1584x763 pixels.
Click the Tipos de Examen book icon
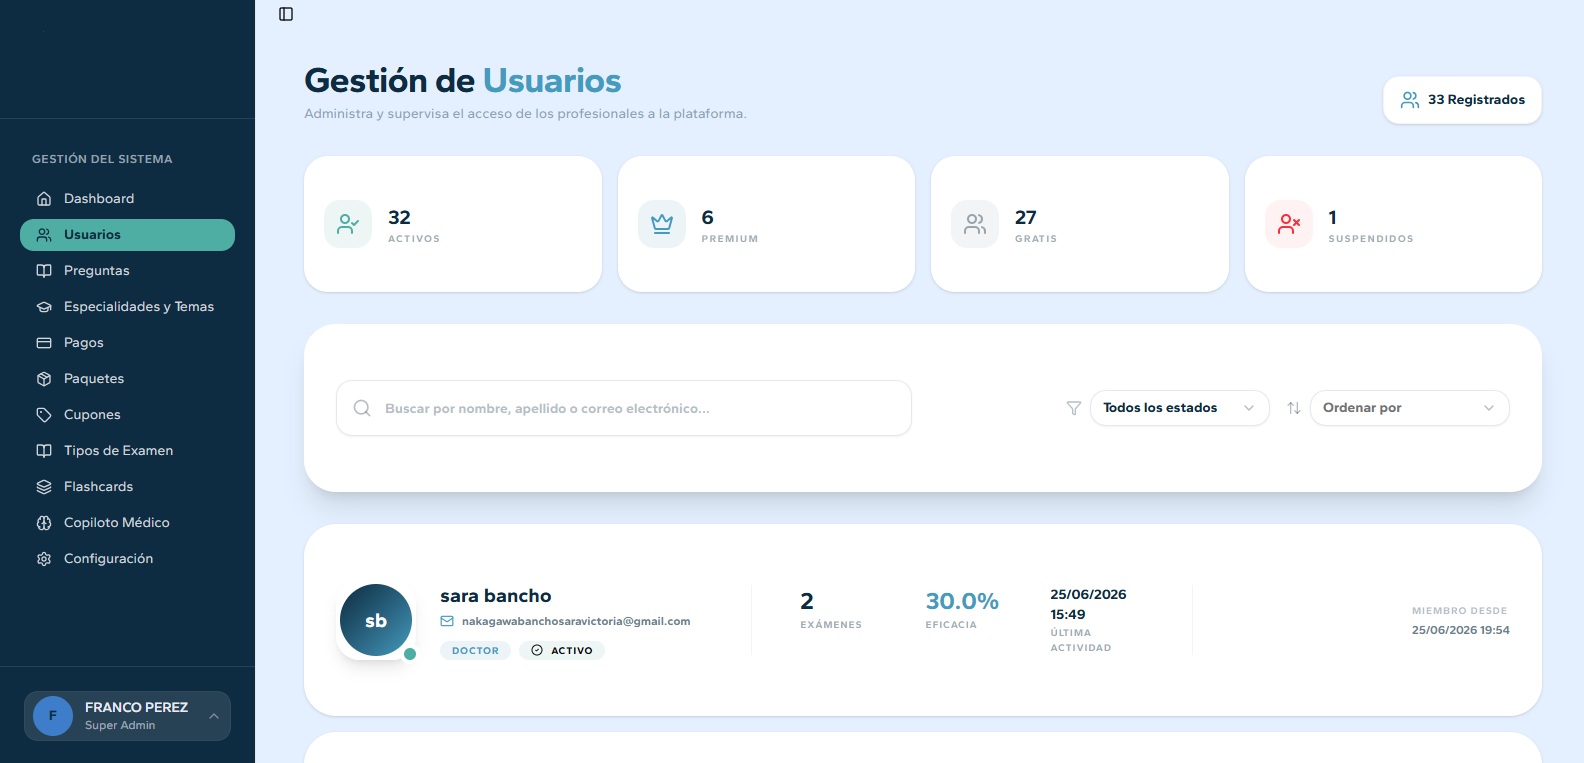44,451
